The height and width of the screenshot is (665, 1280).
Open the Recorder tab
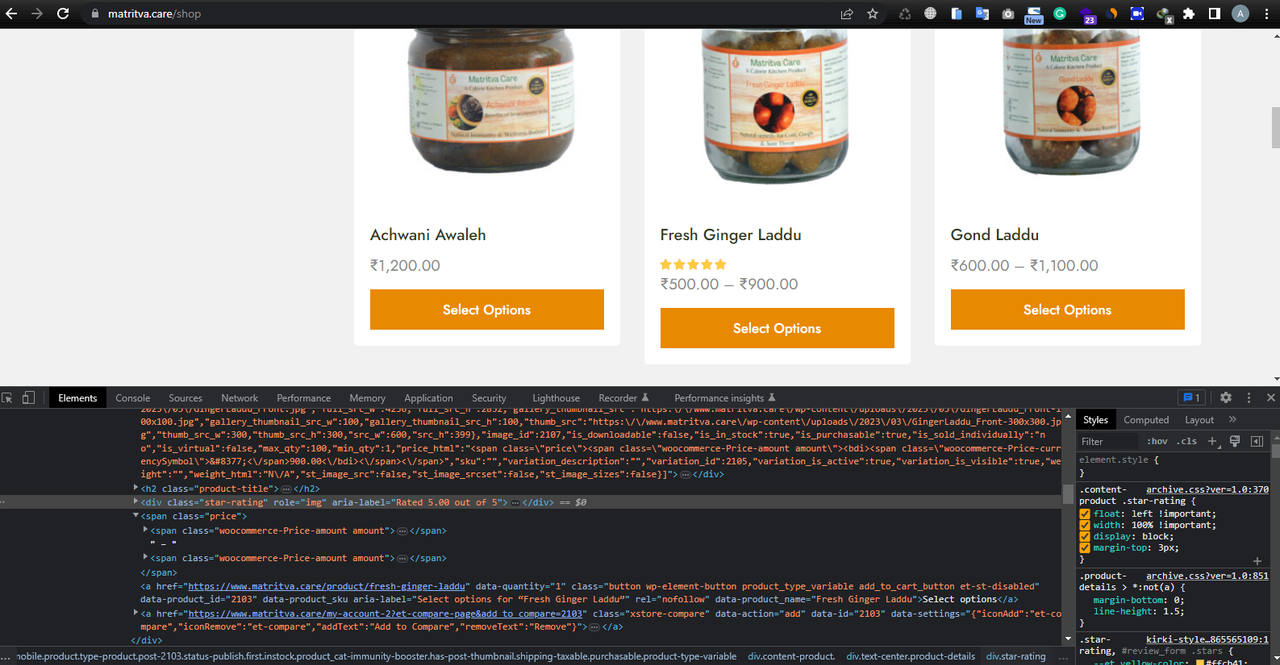click(x=624, y=398)
